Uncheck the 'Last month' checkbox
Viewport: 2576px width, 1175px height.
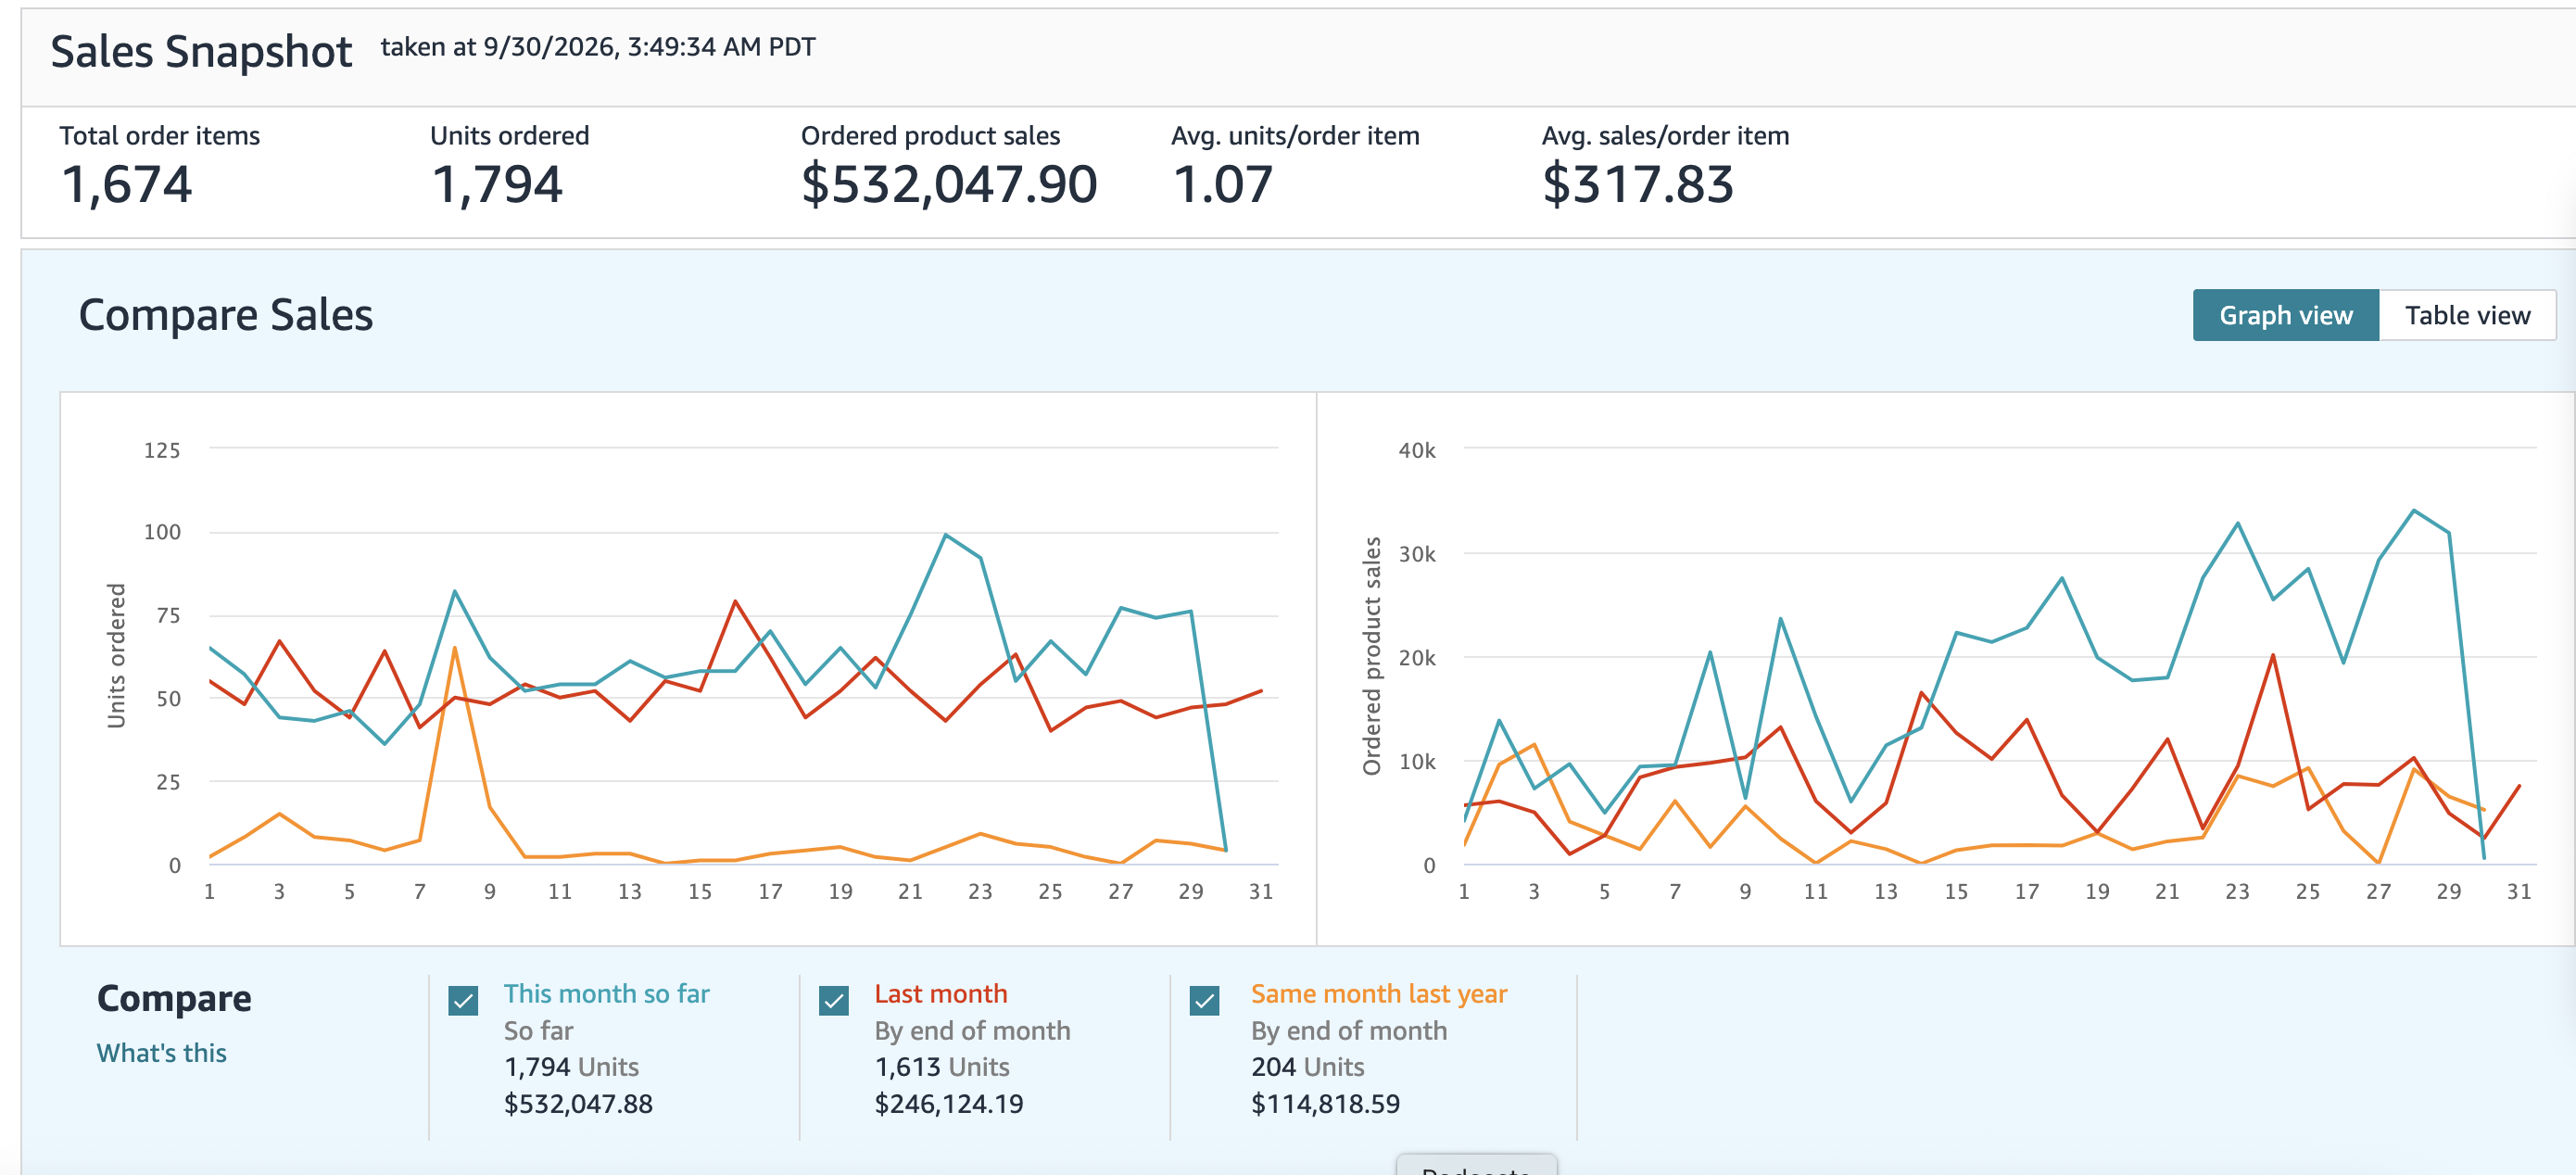(x=834, y=1000)
